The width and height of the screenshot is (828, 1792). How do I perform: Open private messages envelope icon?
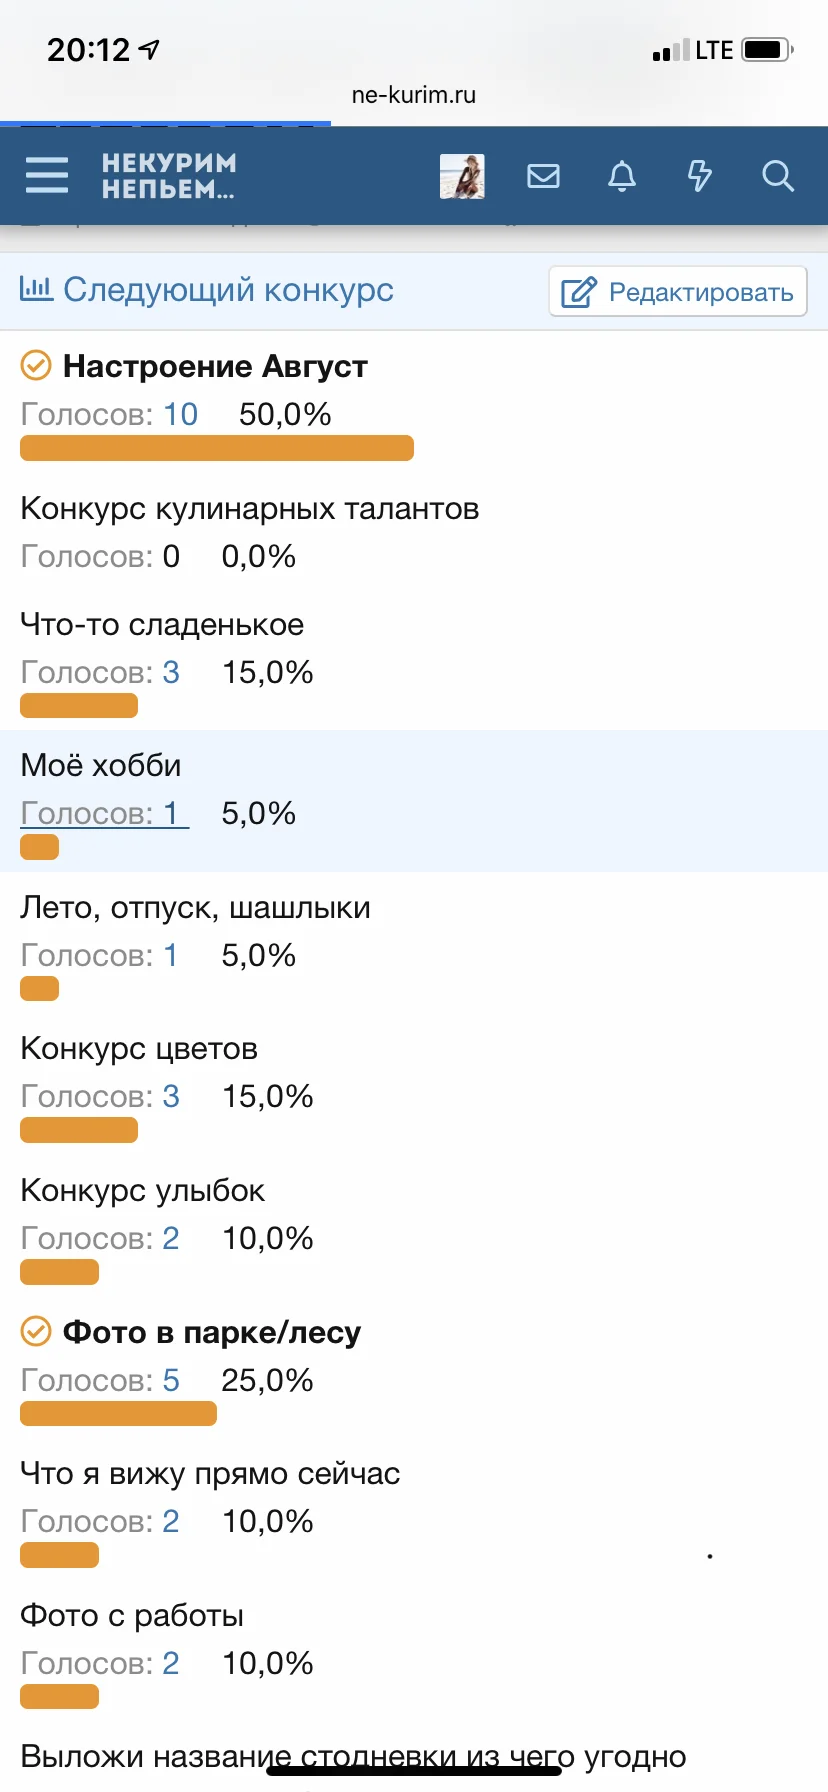click(543, 176)
